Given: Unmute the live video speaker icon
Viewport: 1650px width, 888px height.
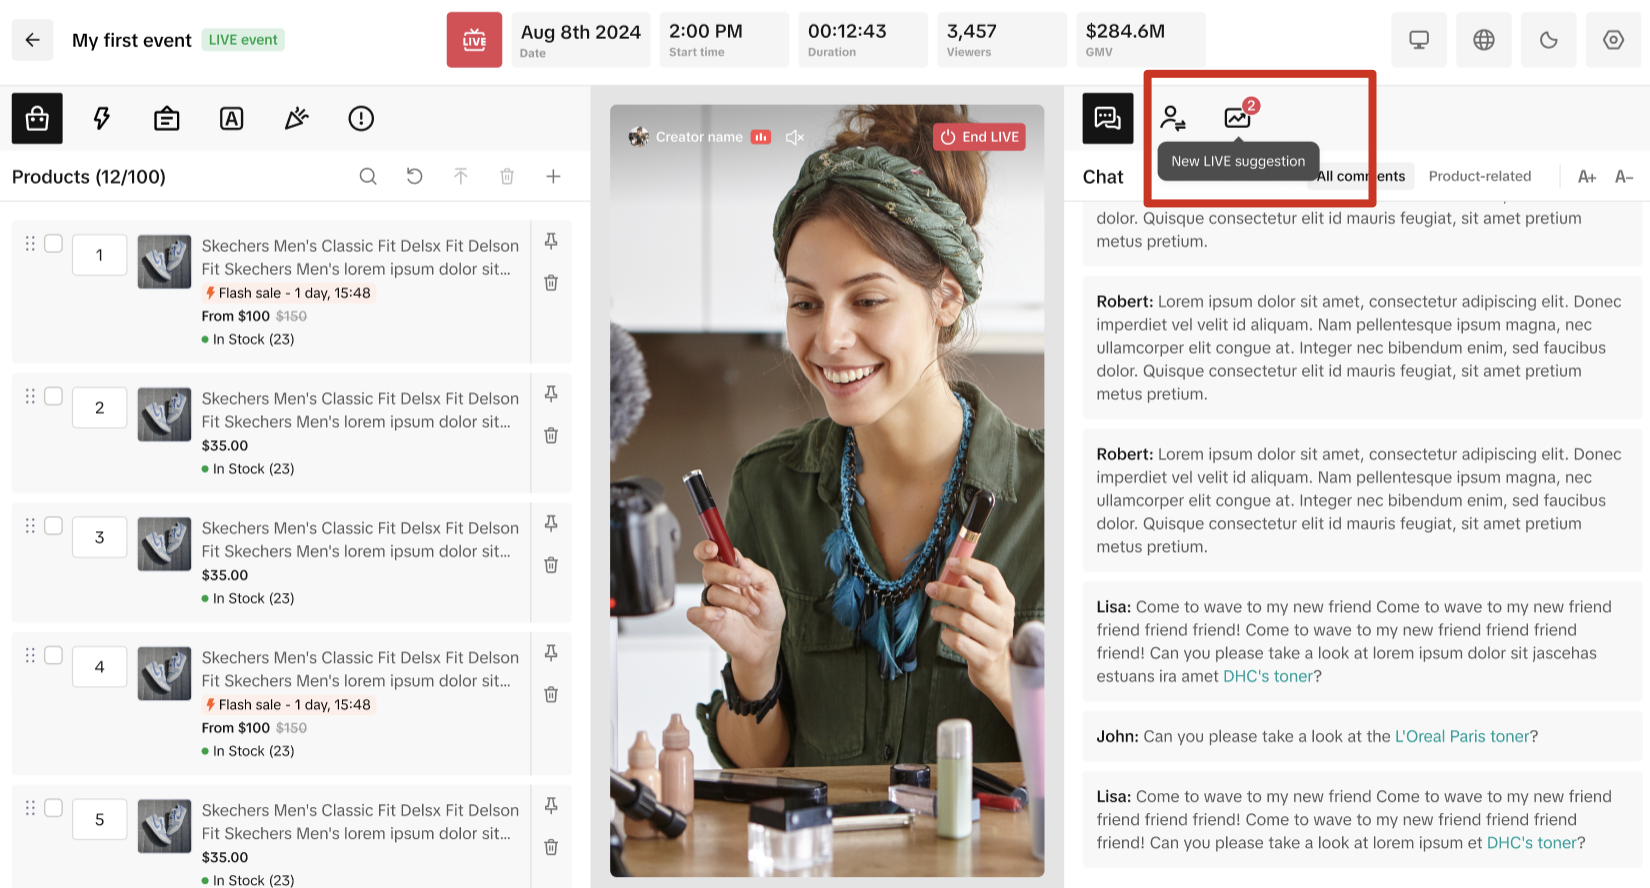Looking at the screenshot, I should coord(795,137).
